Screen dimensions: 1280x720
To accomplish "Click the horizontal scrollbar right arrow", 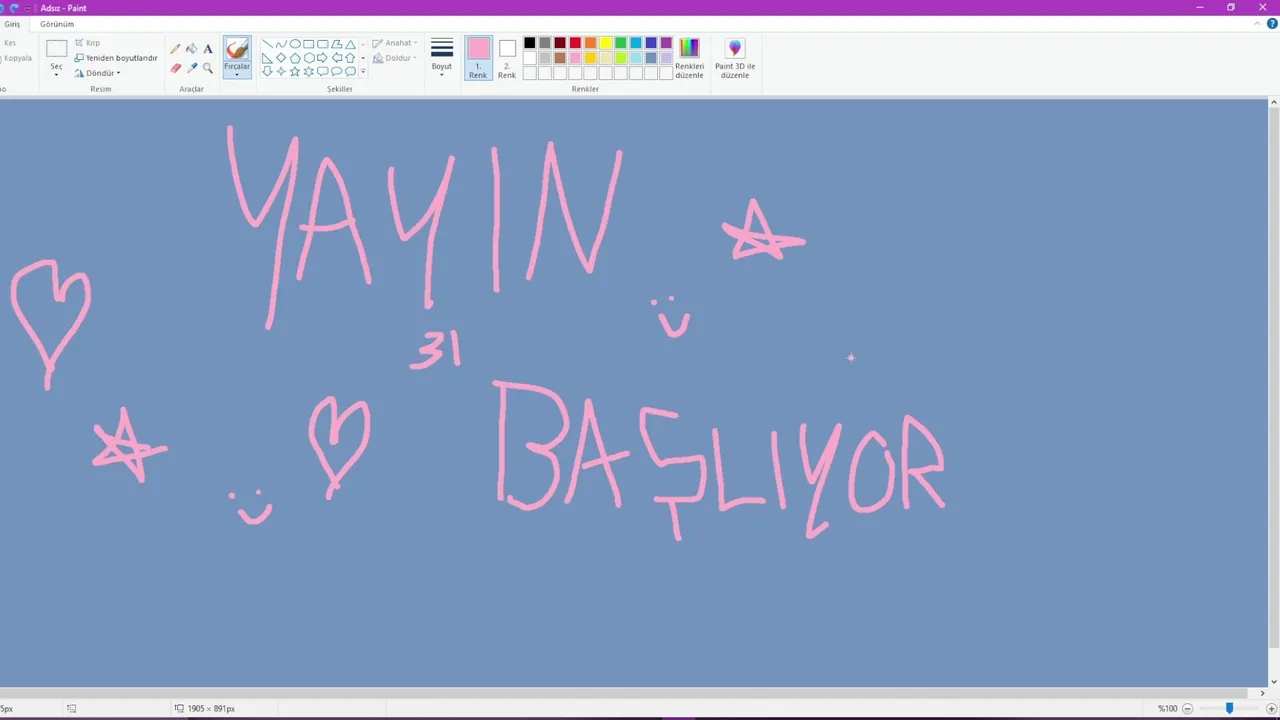I will (x=1262, y=693).
